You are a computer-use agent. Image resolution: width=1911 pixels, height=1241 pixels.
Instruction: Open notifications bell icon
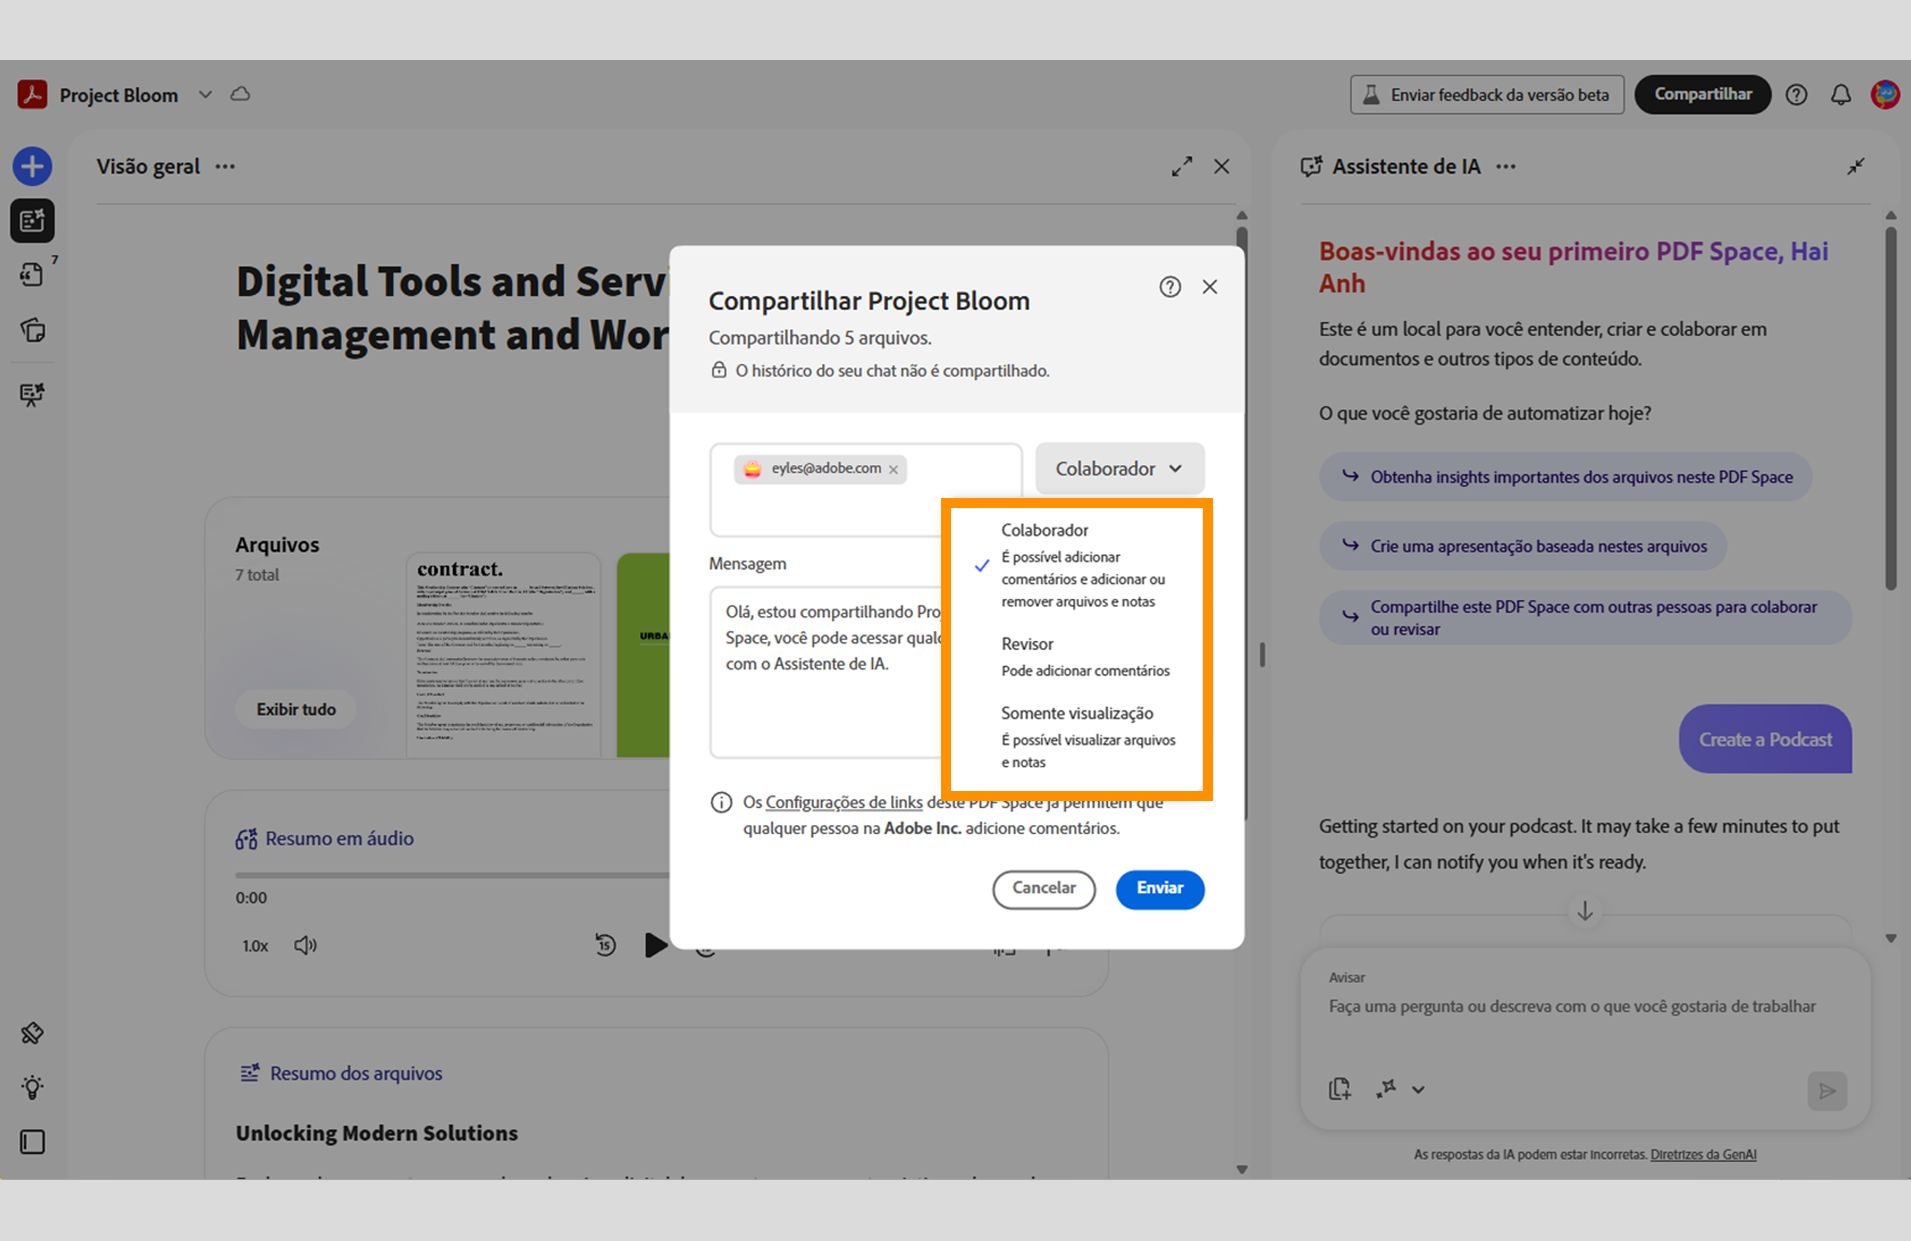pyautogui.click(x=1840, y=95)
